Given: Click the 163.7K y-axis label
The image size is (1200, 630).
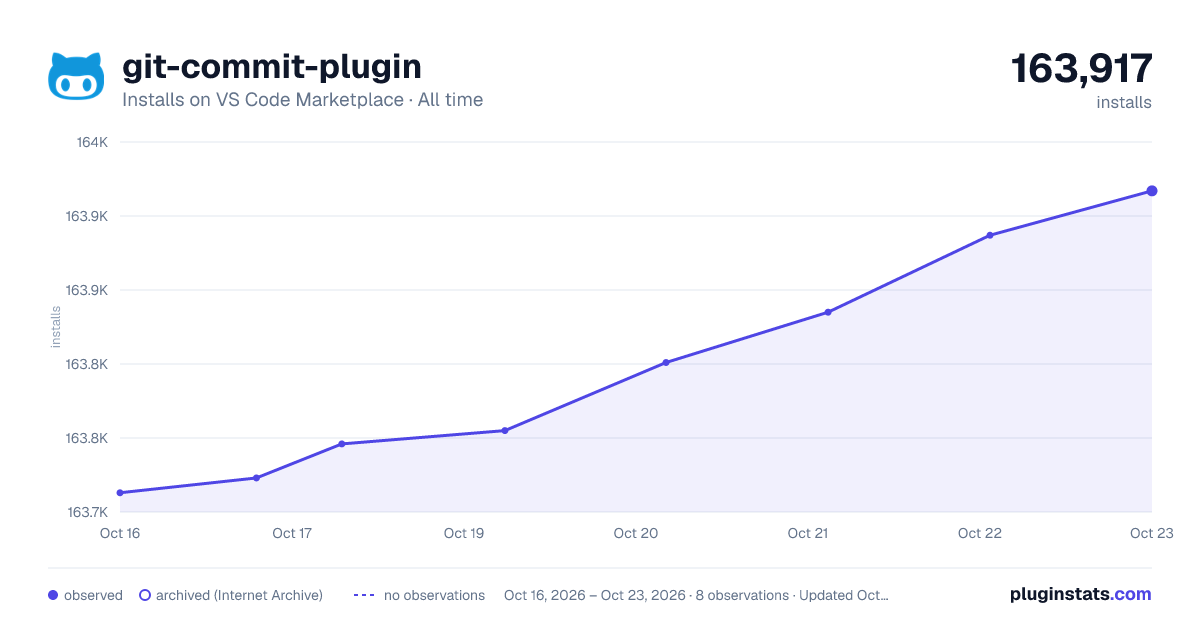Looking at the screenshot, I should pos(88,512).
